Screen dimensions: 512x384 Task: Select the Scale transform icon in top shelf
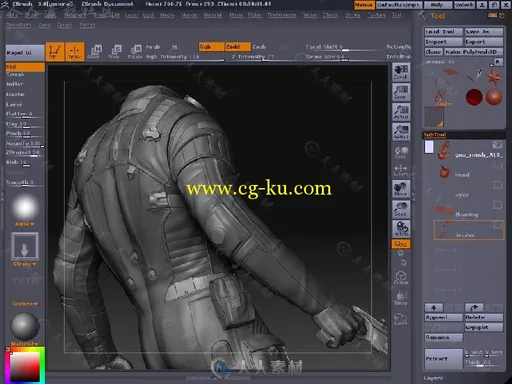coord(114,52)
